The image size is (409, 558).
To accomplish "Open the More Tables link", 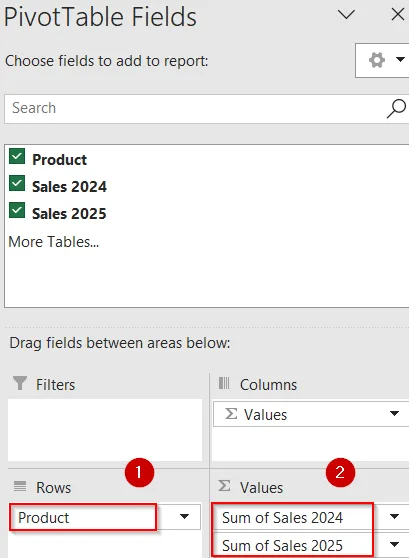I will [54, 242].
